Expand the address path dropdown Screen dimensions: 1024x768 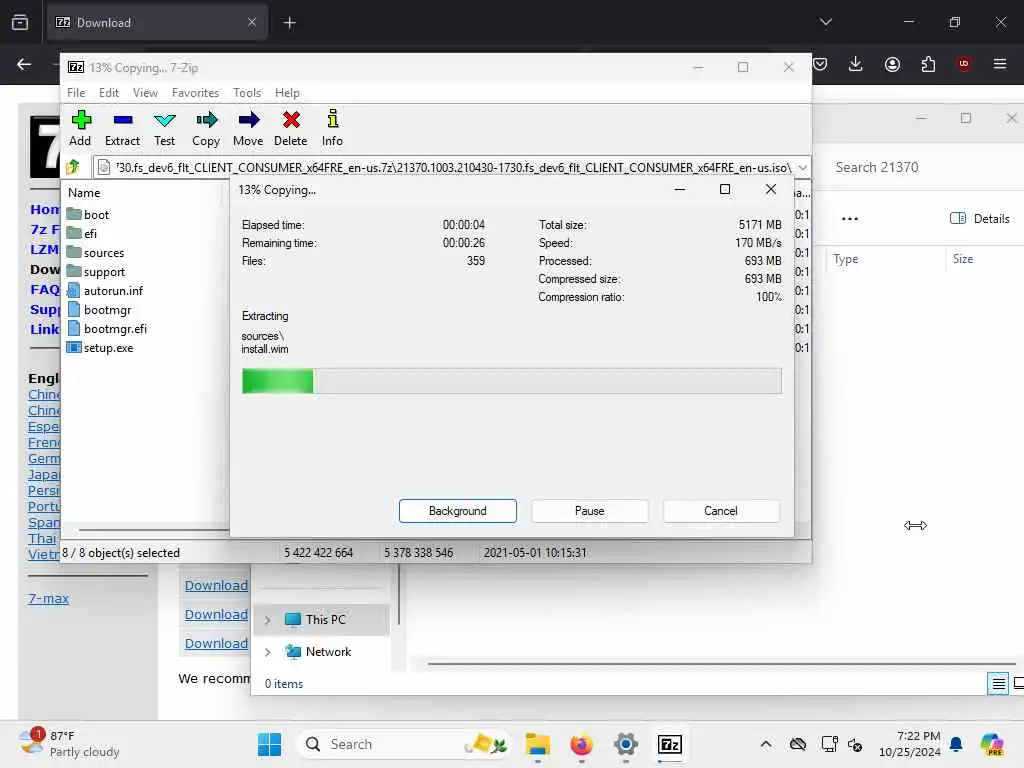click(803, 168)
